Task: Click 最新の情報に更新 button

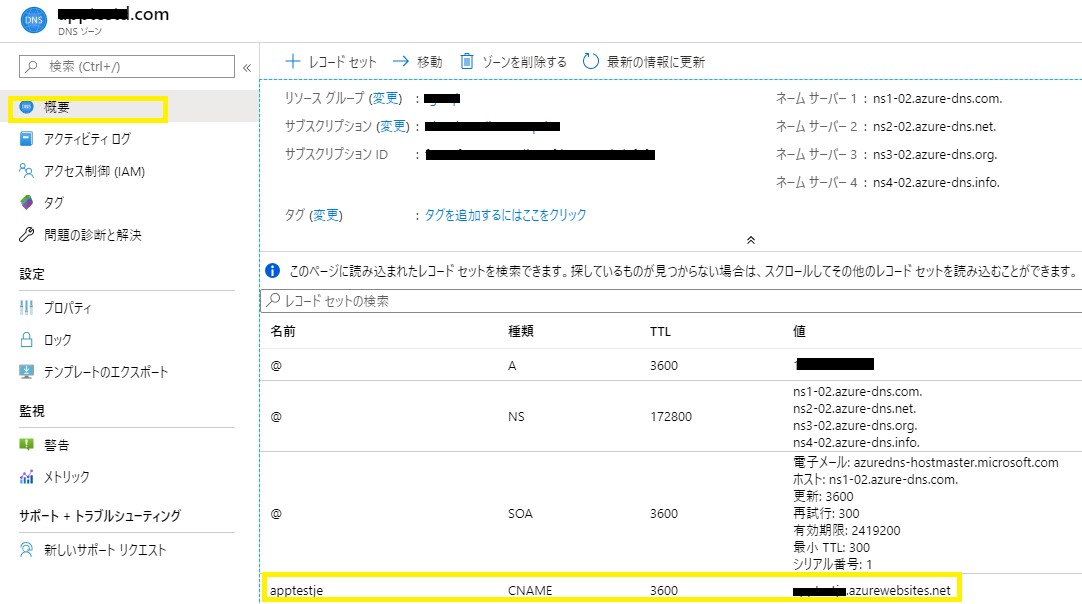Action: pos(644,62)
